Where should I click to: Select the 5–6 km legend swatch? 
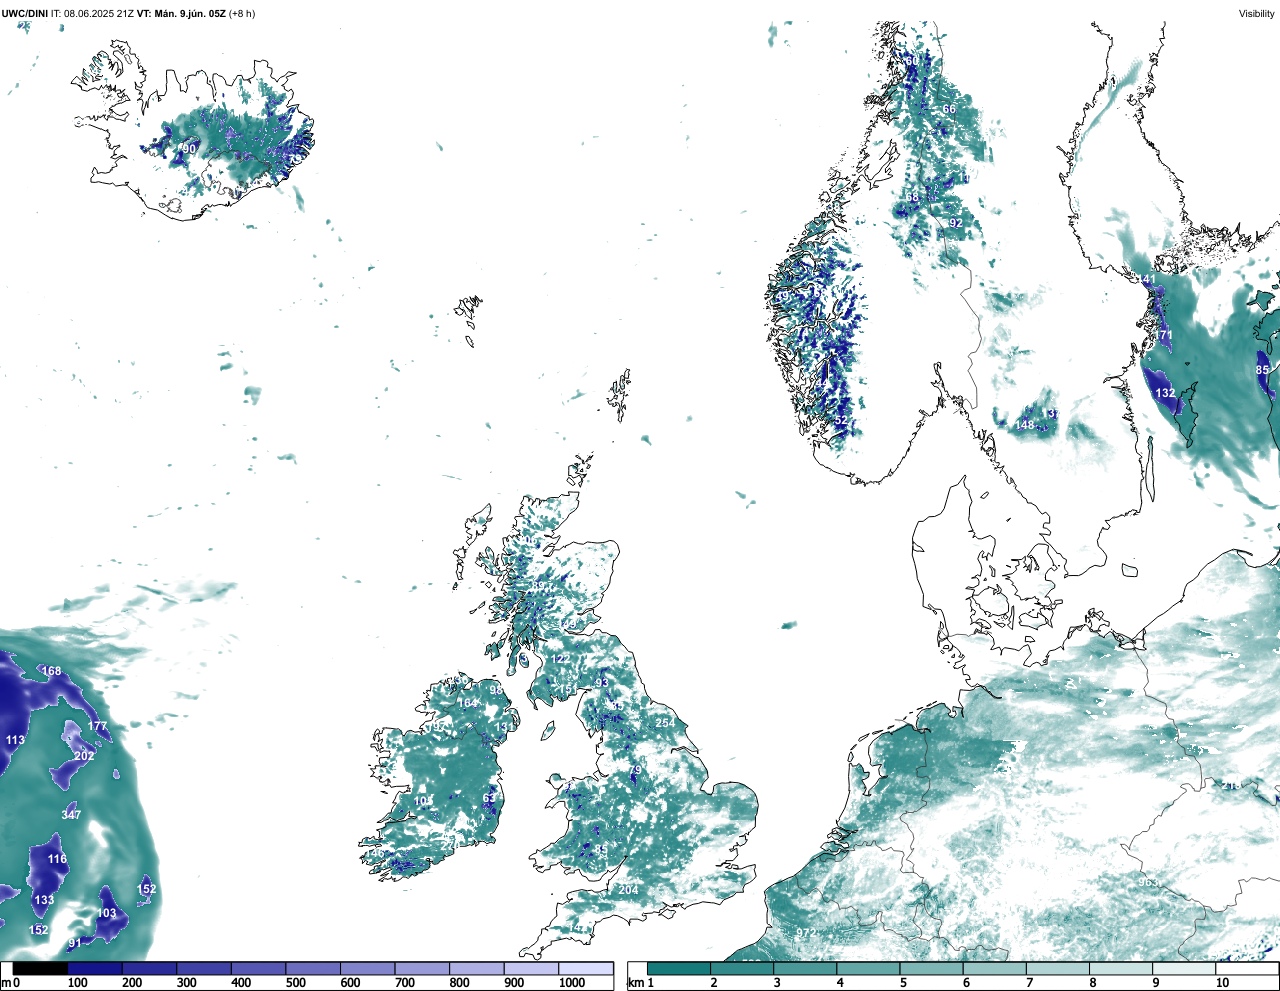[x=932, y=969]
